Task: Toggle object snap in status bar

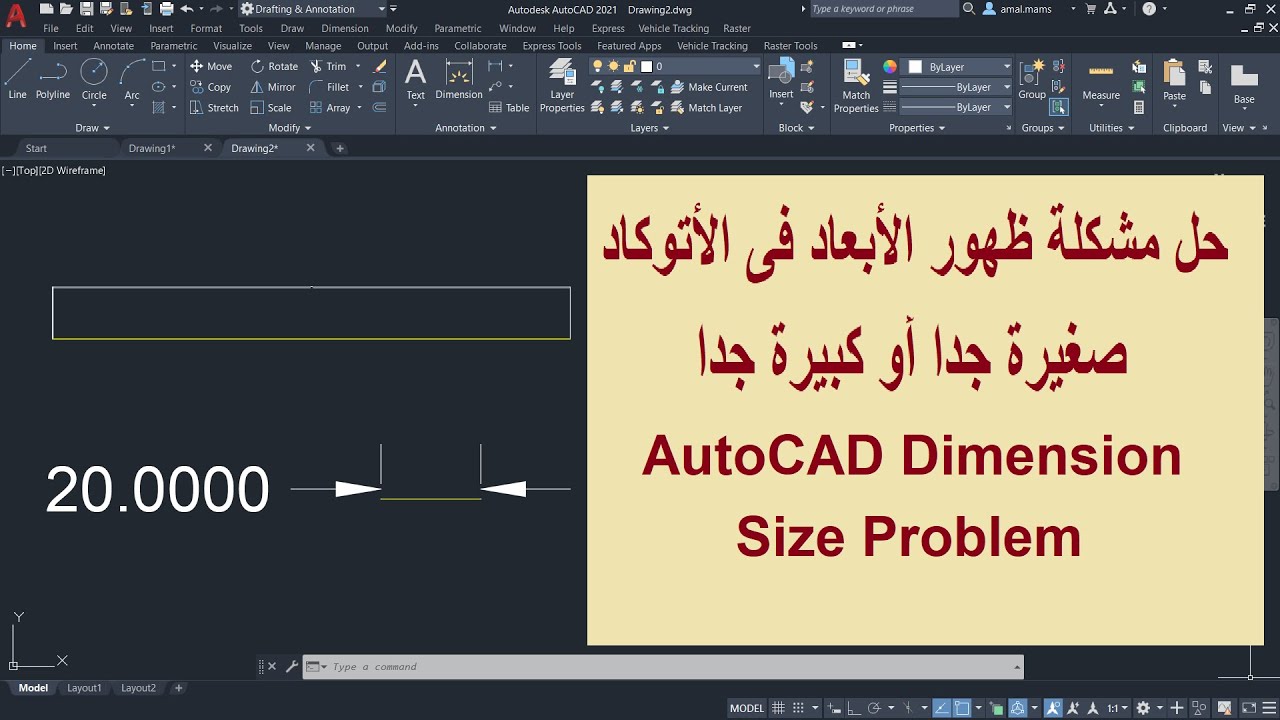Action: [x=961, y=708]
